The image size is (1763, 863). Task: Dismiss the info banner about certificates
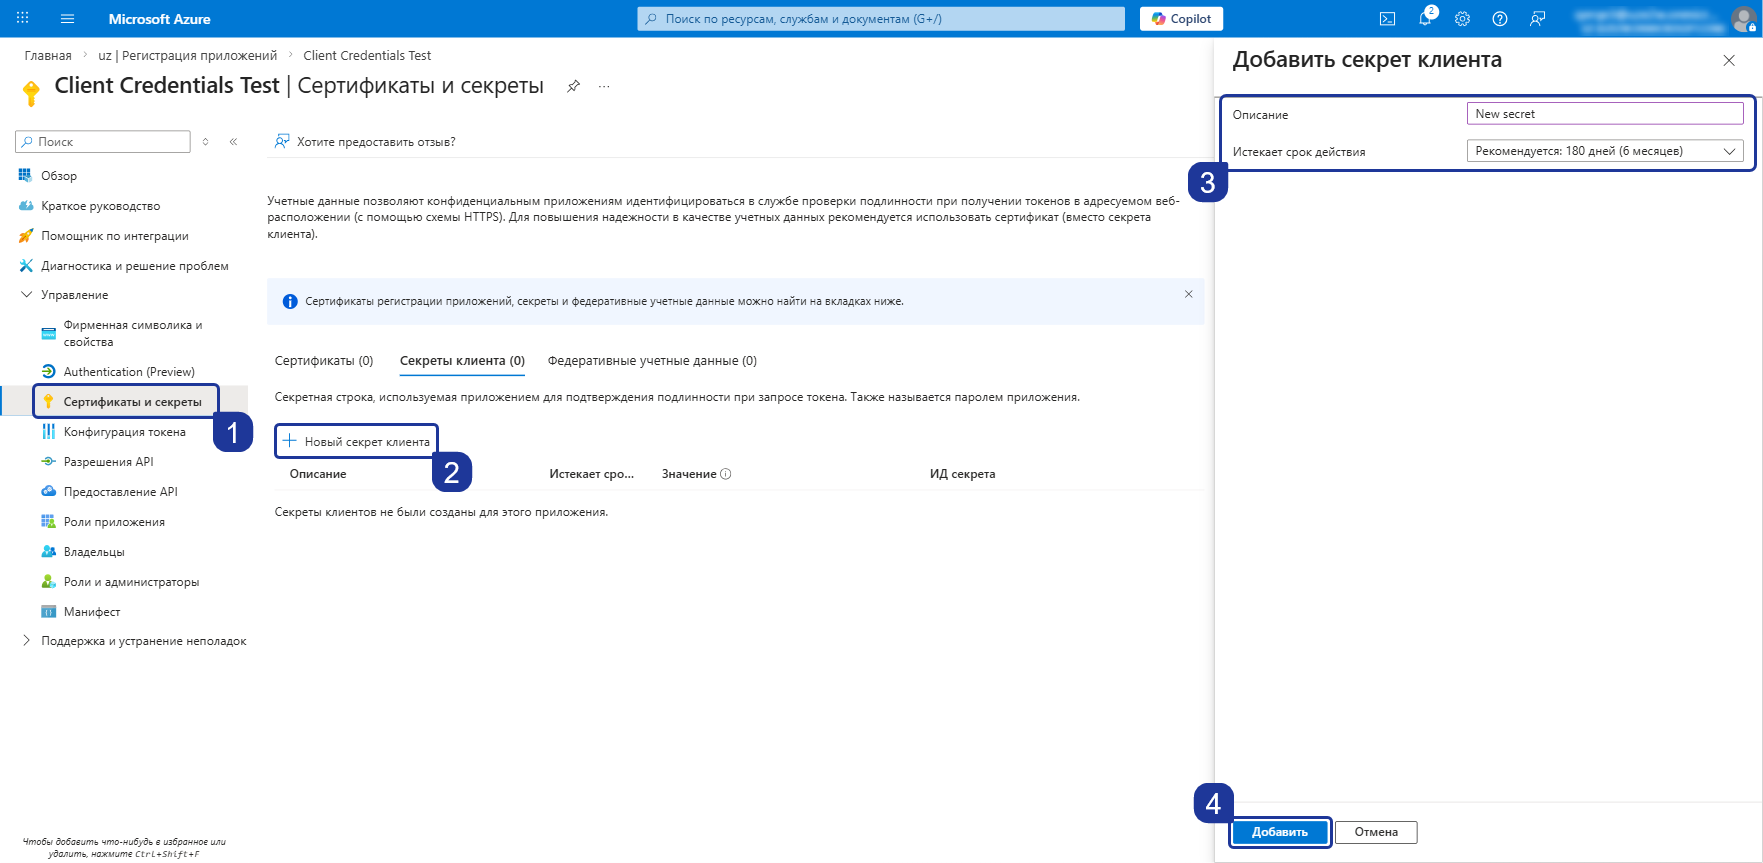coord(1188,294)
